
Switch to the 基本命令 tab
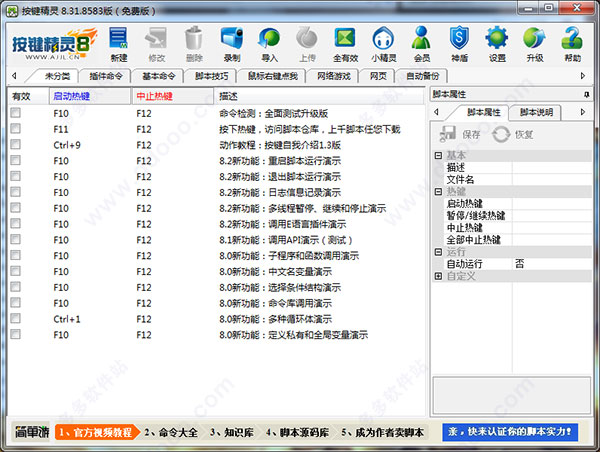[158, 76]
